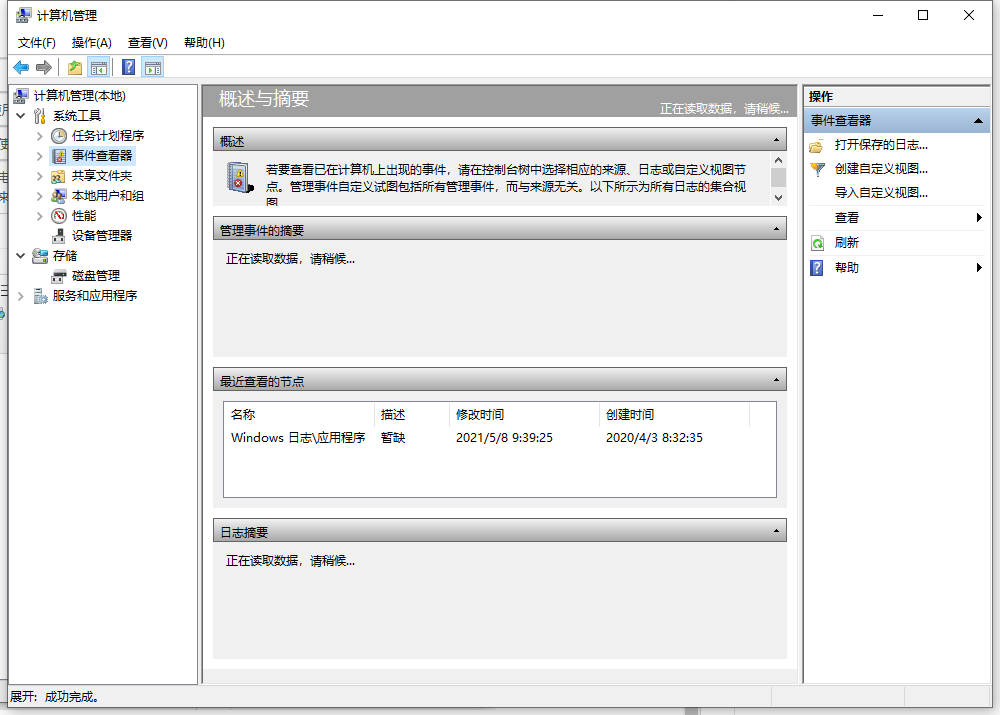Select 磁盘管理 in the tree
Screen dimensions: 1000x715
(95, 276)
